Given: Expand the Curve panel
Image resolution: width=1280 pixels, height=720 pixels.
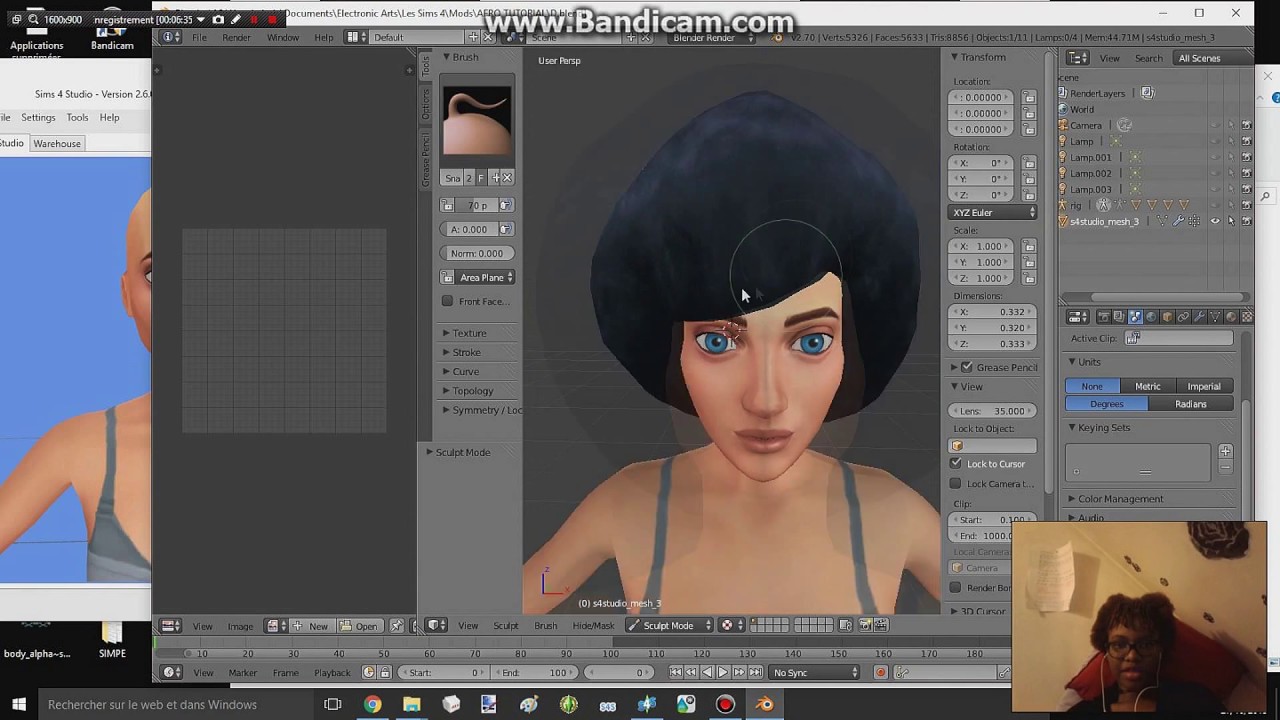Looking at the screenshot, I should [465, 371].
